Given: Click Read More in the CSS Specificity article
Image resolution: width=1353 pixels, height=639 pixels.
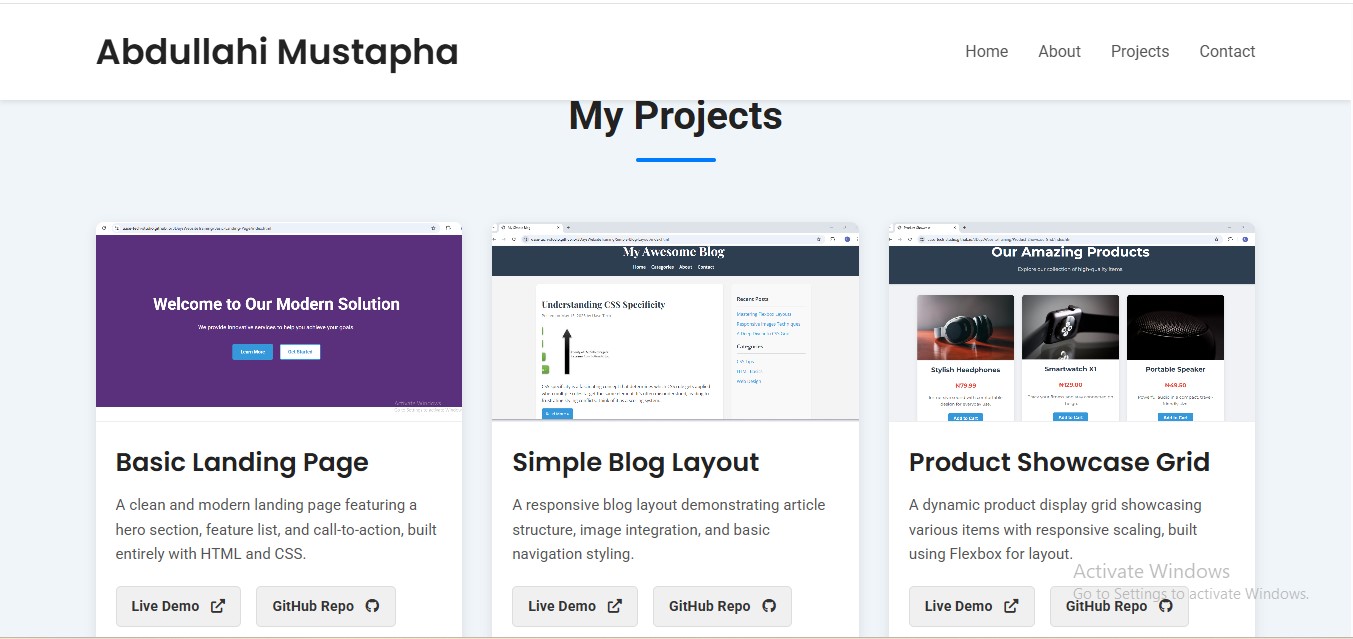Looking at the screenshot, I should pos(557,414).
